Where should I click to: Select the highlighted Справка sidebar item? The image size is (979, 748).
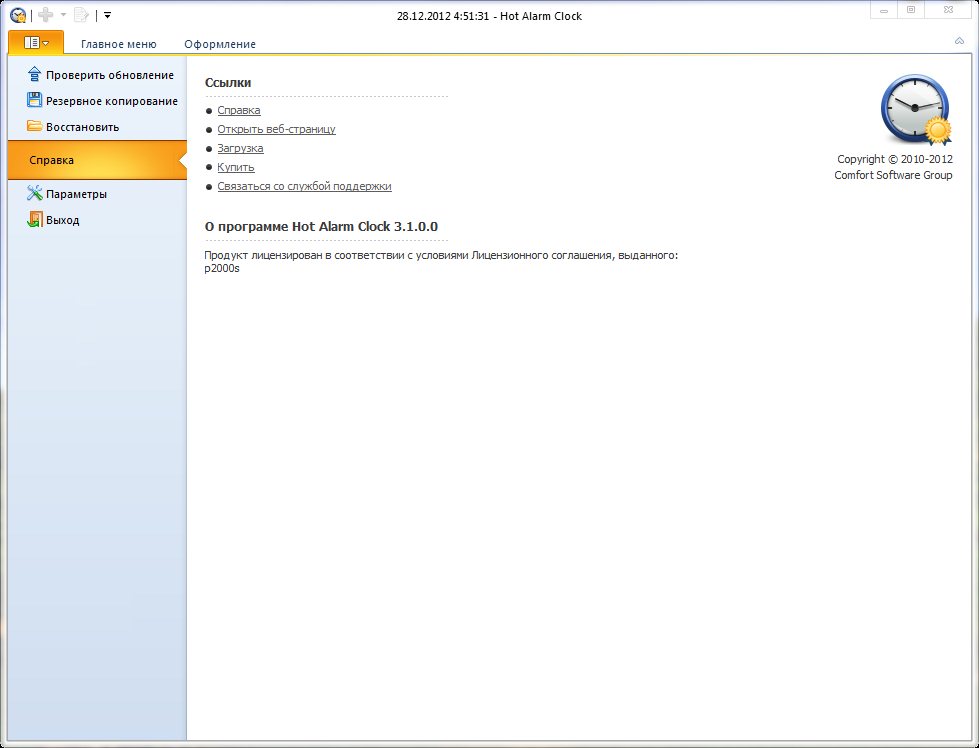(97, 160)
